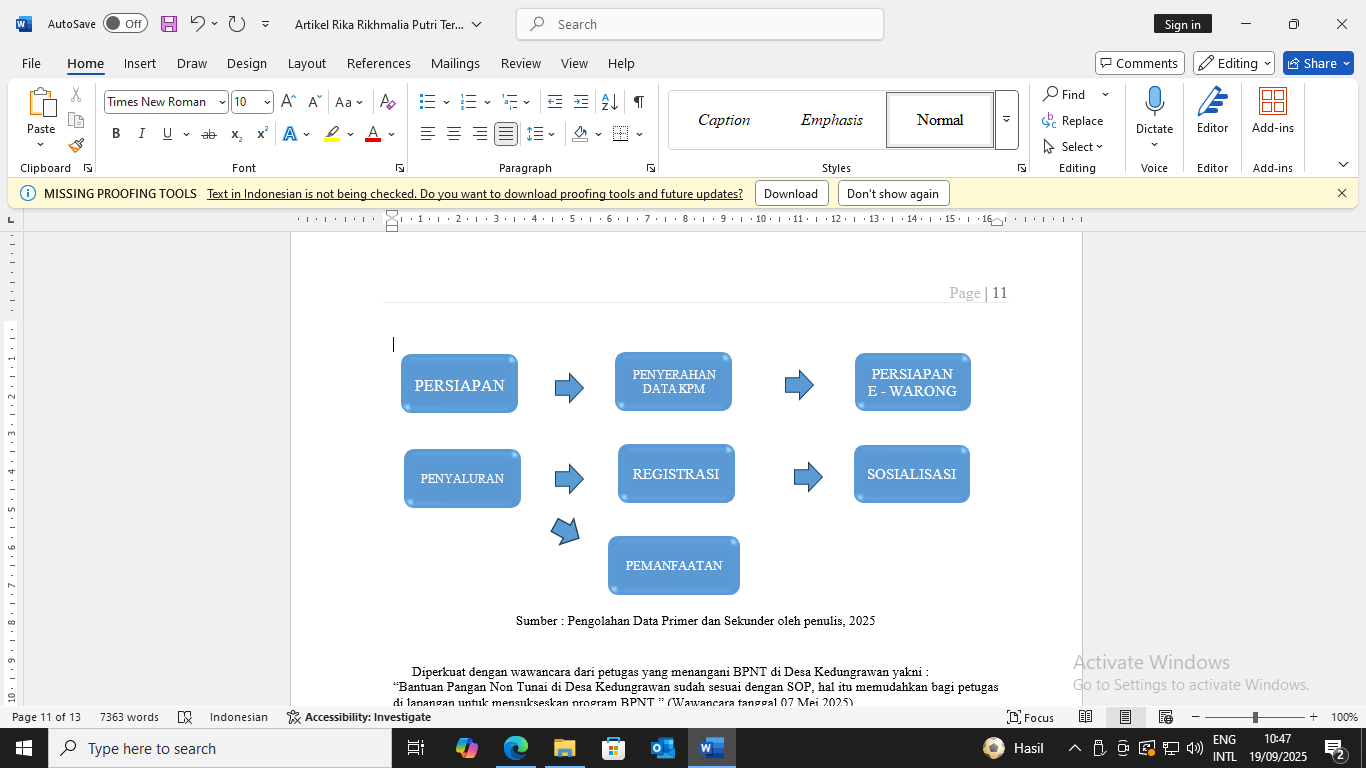
Task: Click Download for proofing tools
Action: coord(790,194)
